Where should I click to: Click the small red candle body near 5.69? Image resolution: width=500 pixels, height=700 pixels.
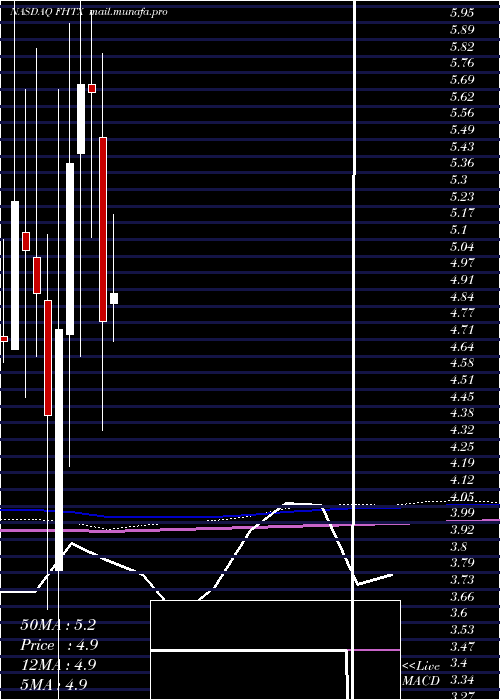click(x=92, y=88)
